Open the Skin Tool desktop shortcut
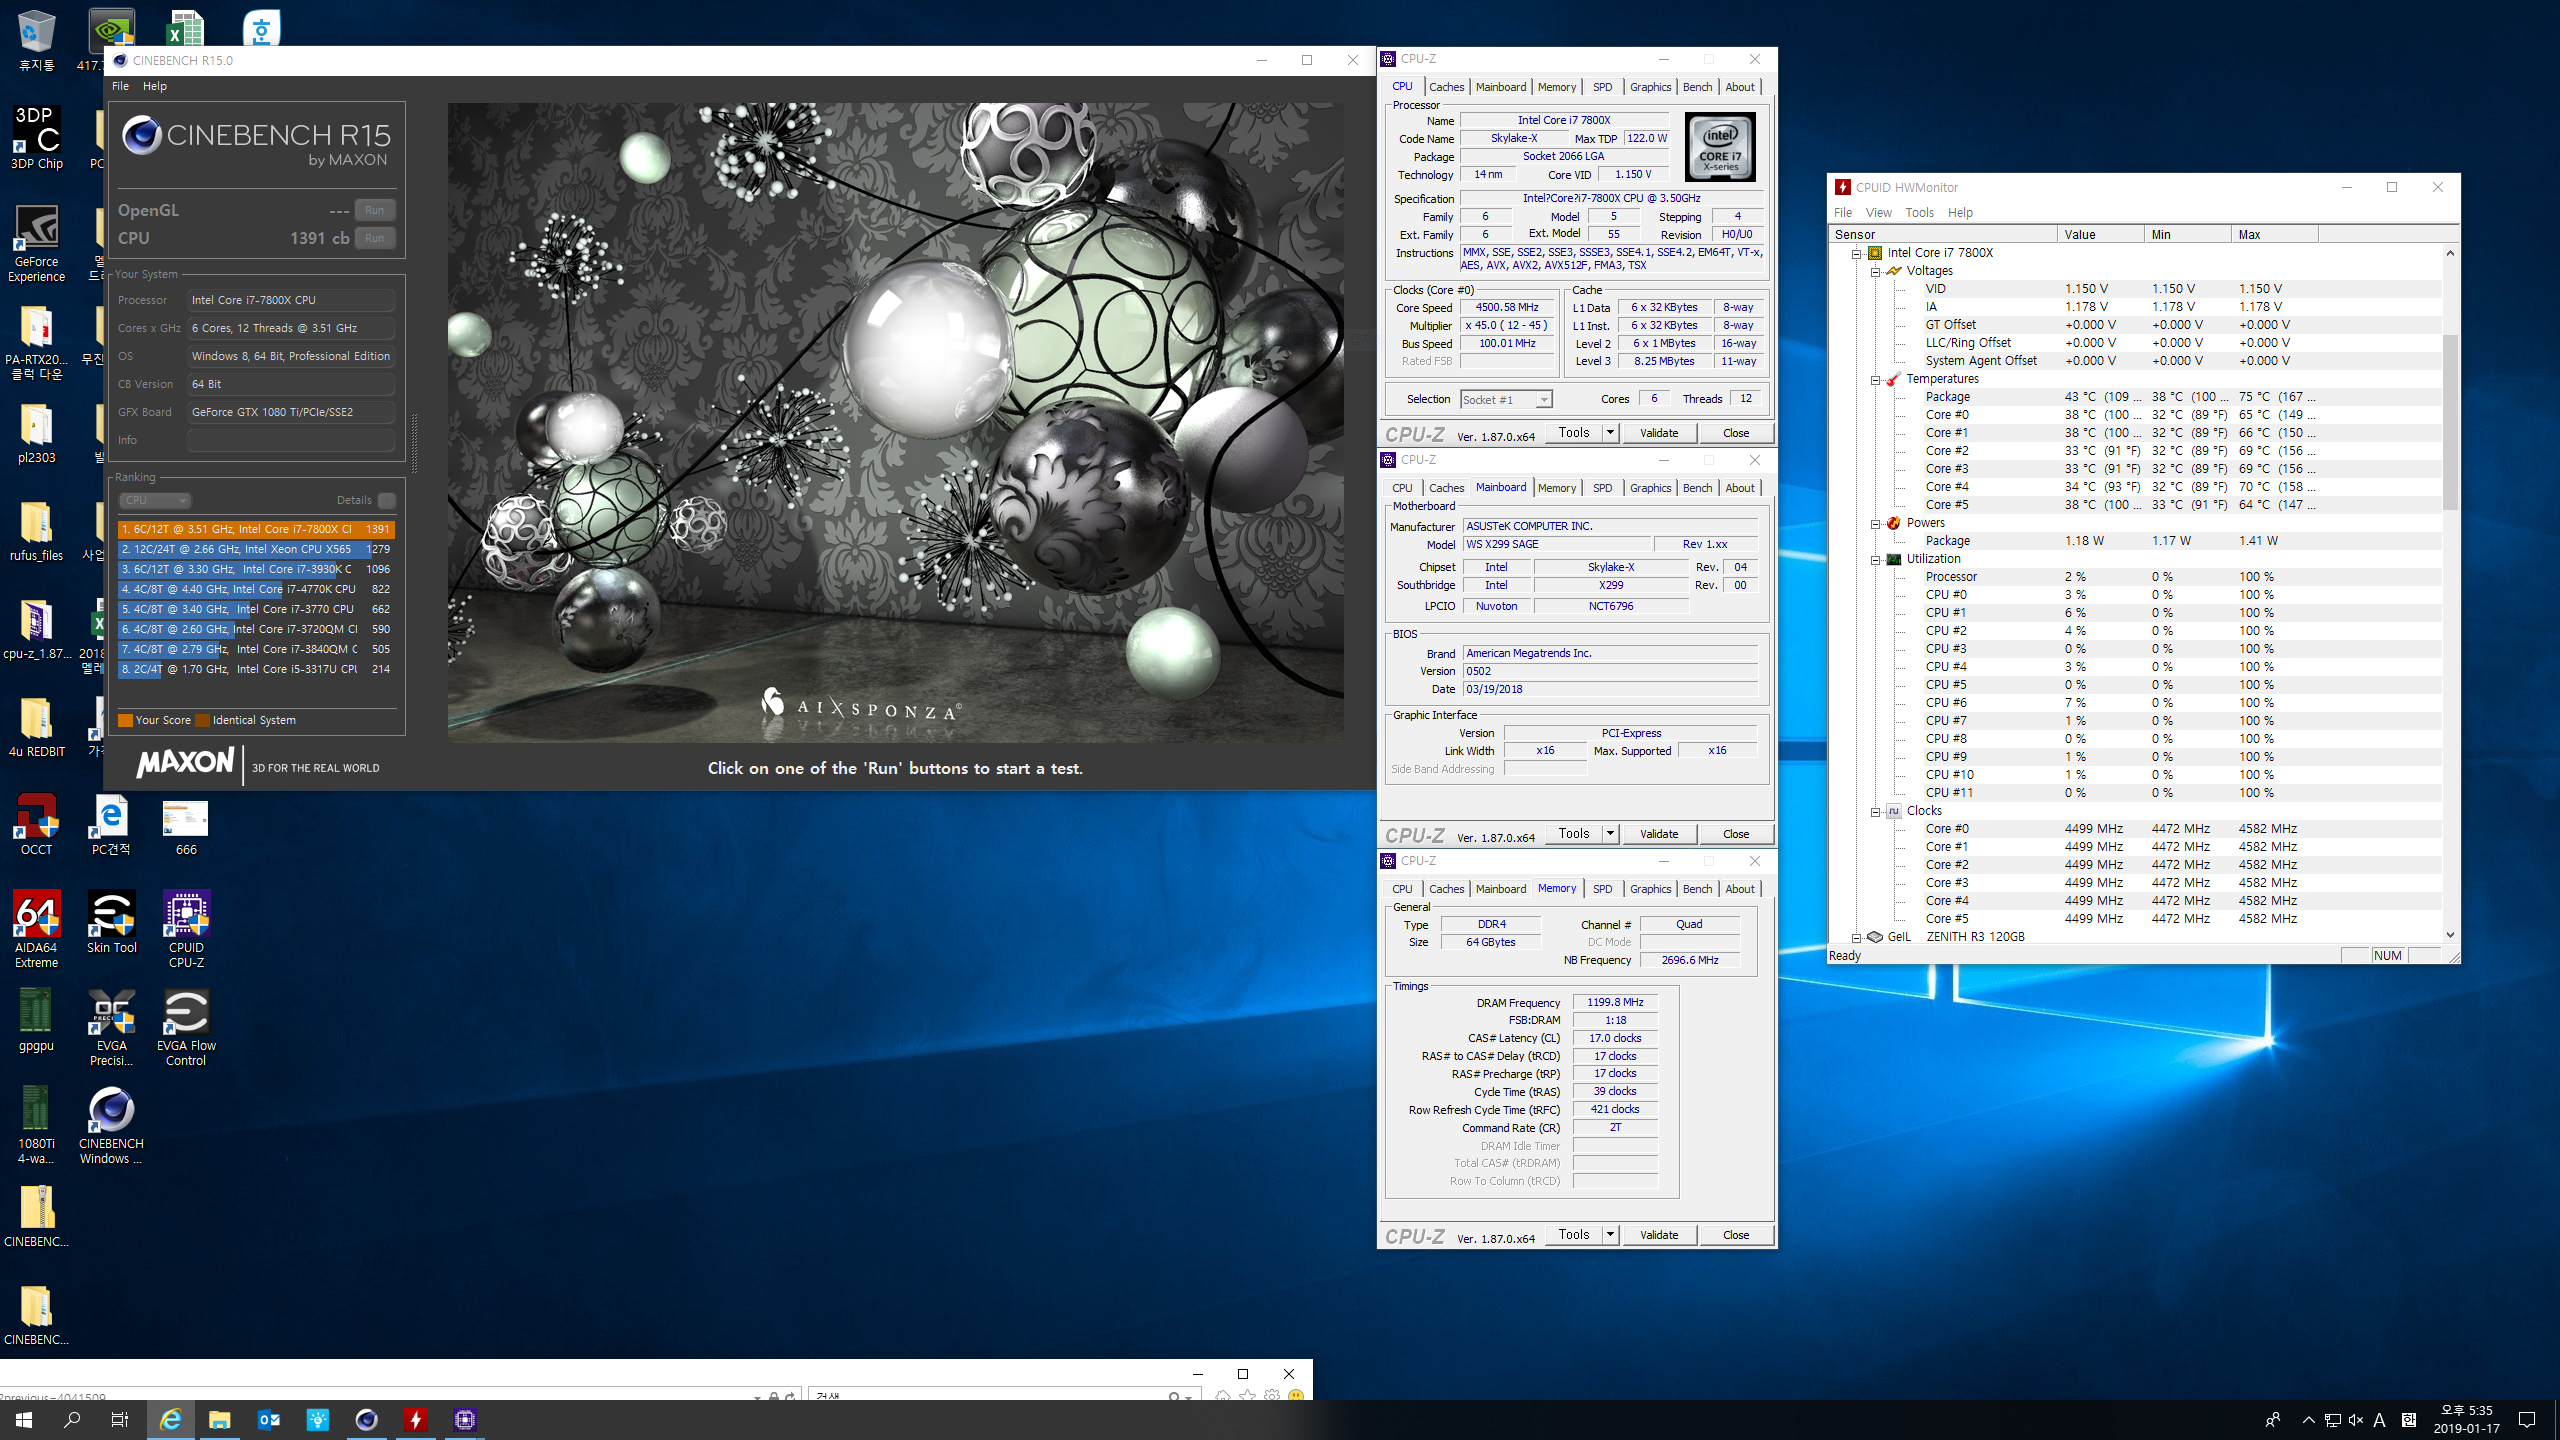2560x1440 pixels. click(111, 923)
